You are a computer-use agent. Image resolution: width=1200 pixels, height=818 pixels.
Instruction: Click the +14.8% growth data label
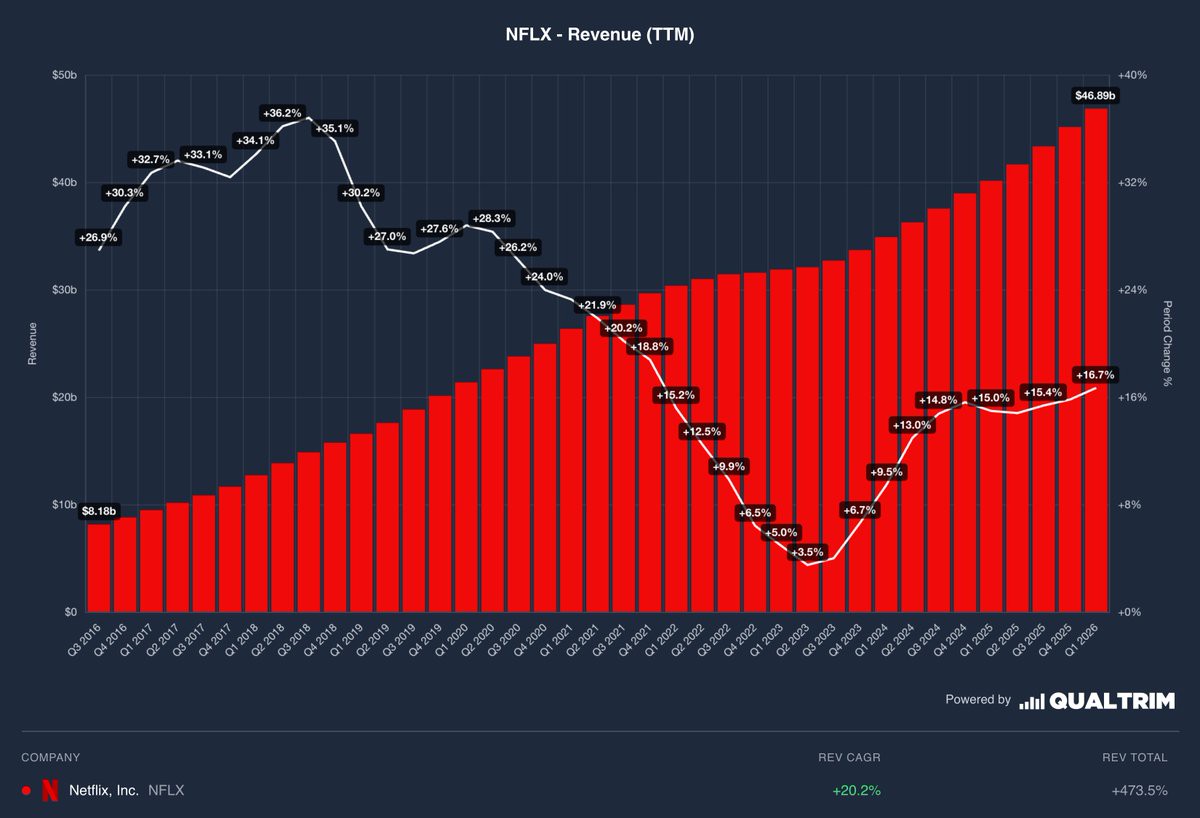[x=938, y=400]
